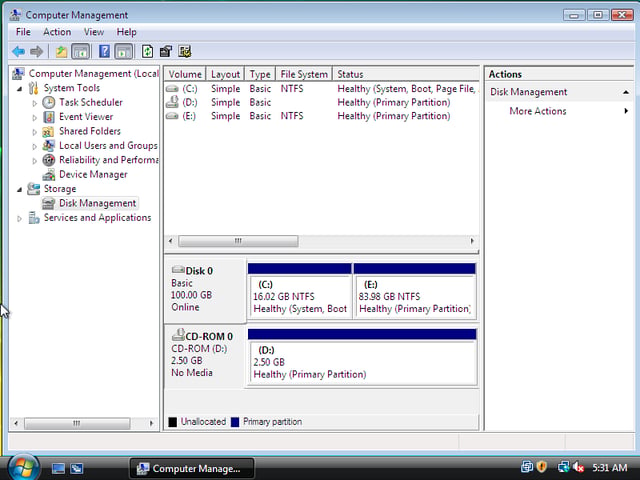The image size is (640, 480).
Task: Open the Help menu
Action: 127,32
